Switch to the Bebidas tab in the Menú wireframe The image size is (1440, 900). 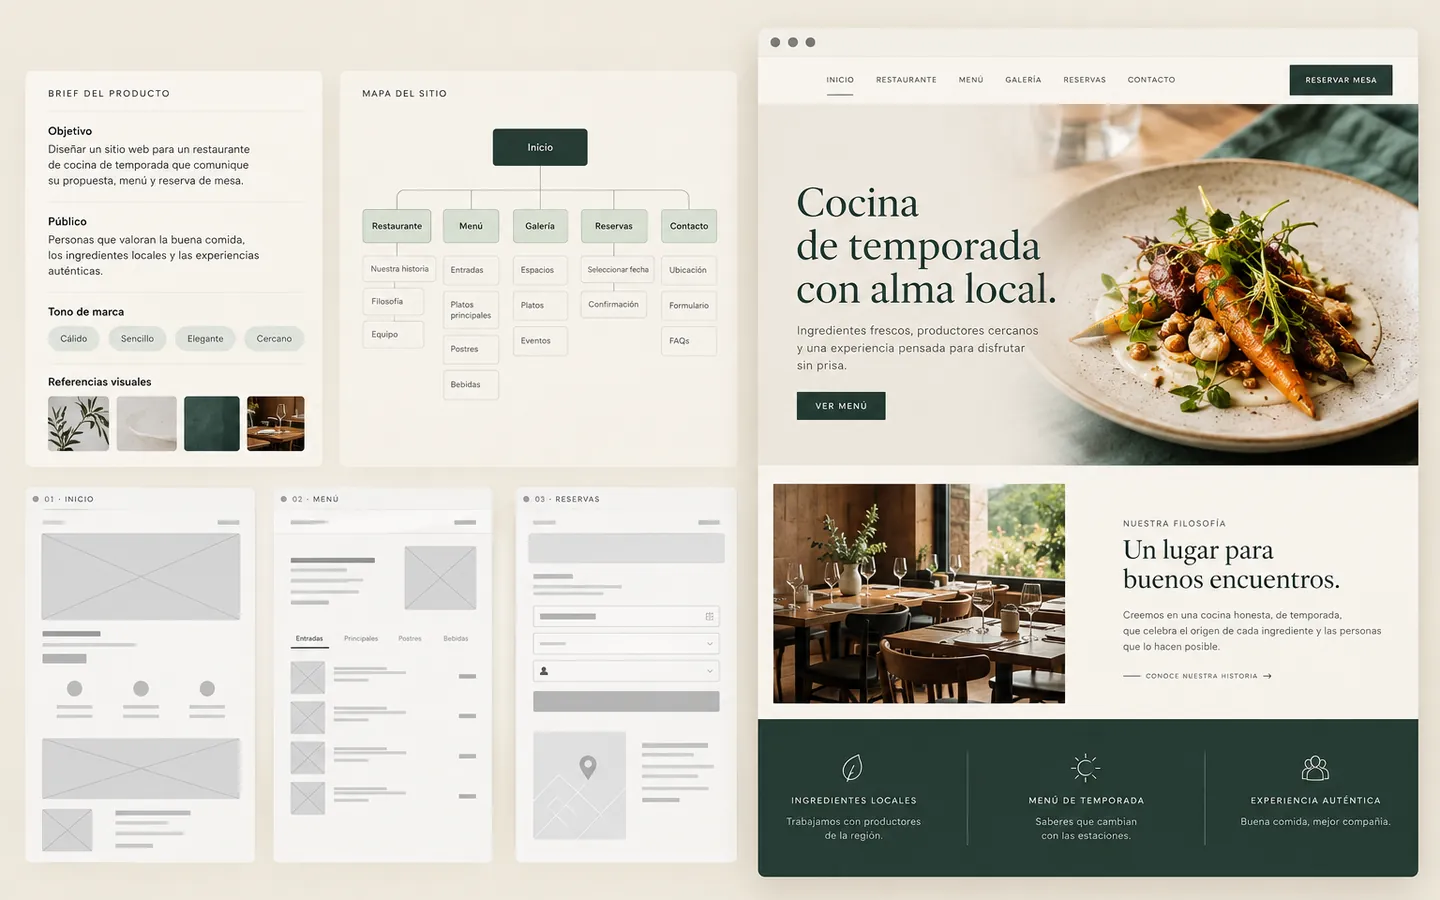click(x=456, y=638)
